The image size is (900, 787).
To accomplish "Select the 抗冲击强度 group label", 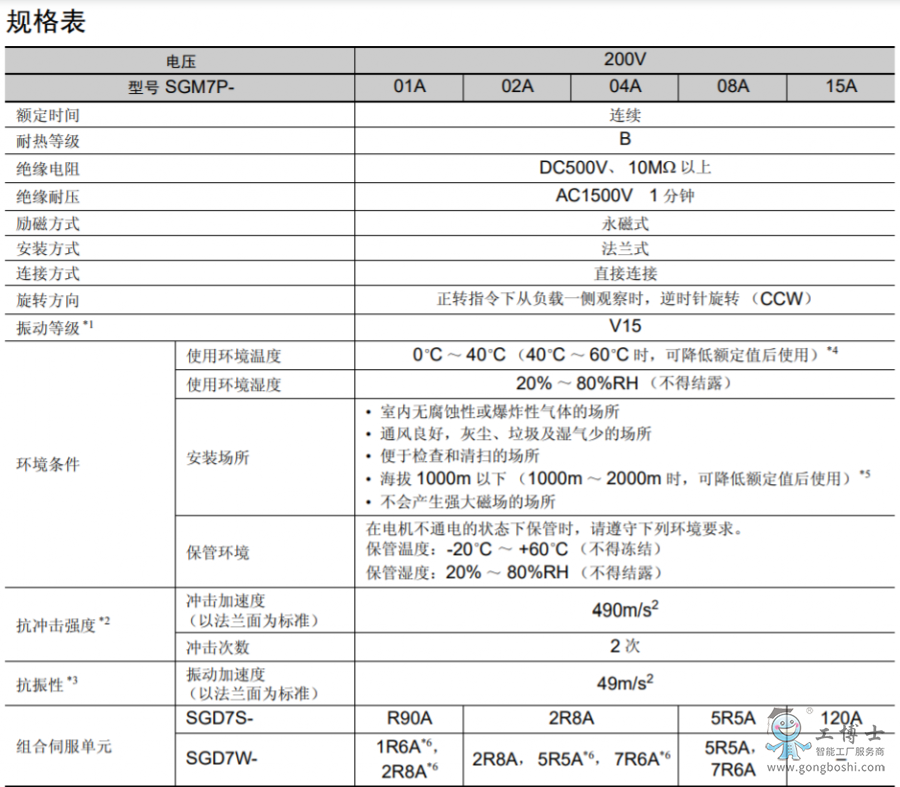I will (x=63, y=625).
